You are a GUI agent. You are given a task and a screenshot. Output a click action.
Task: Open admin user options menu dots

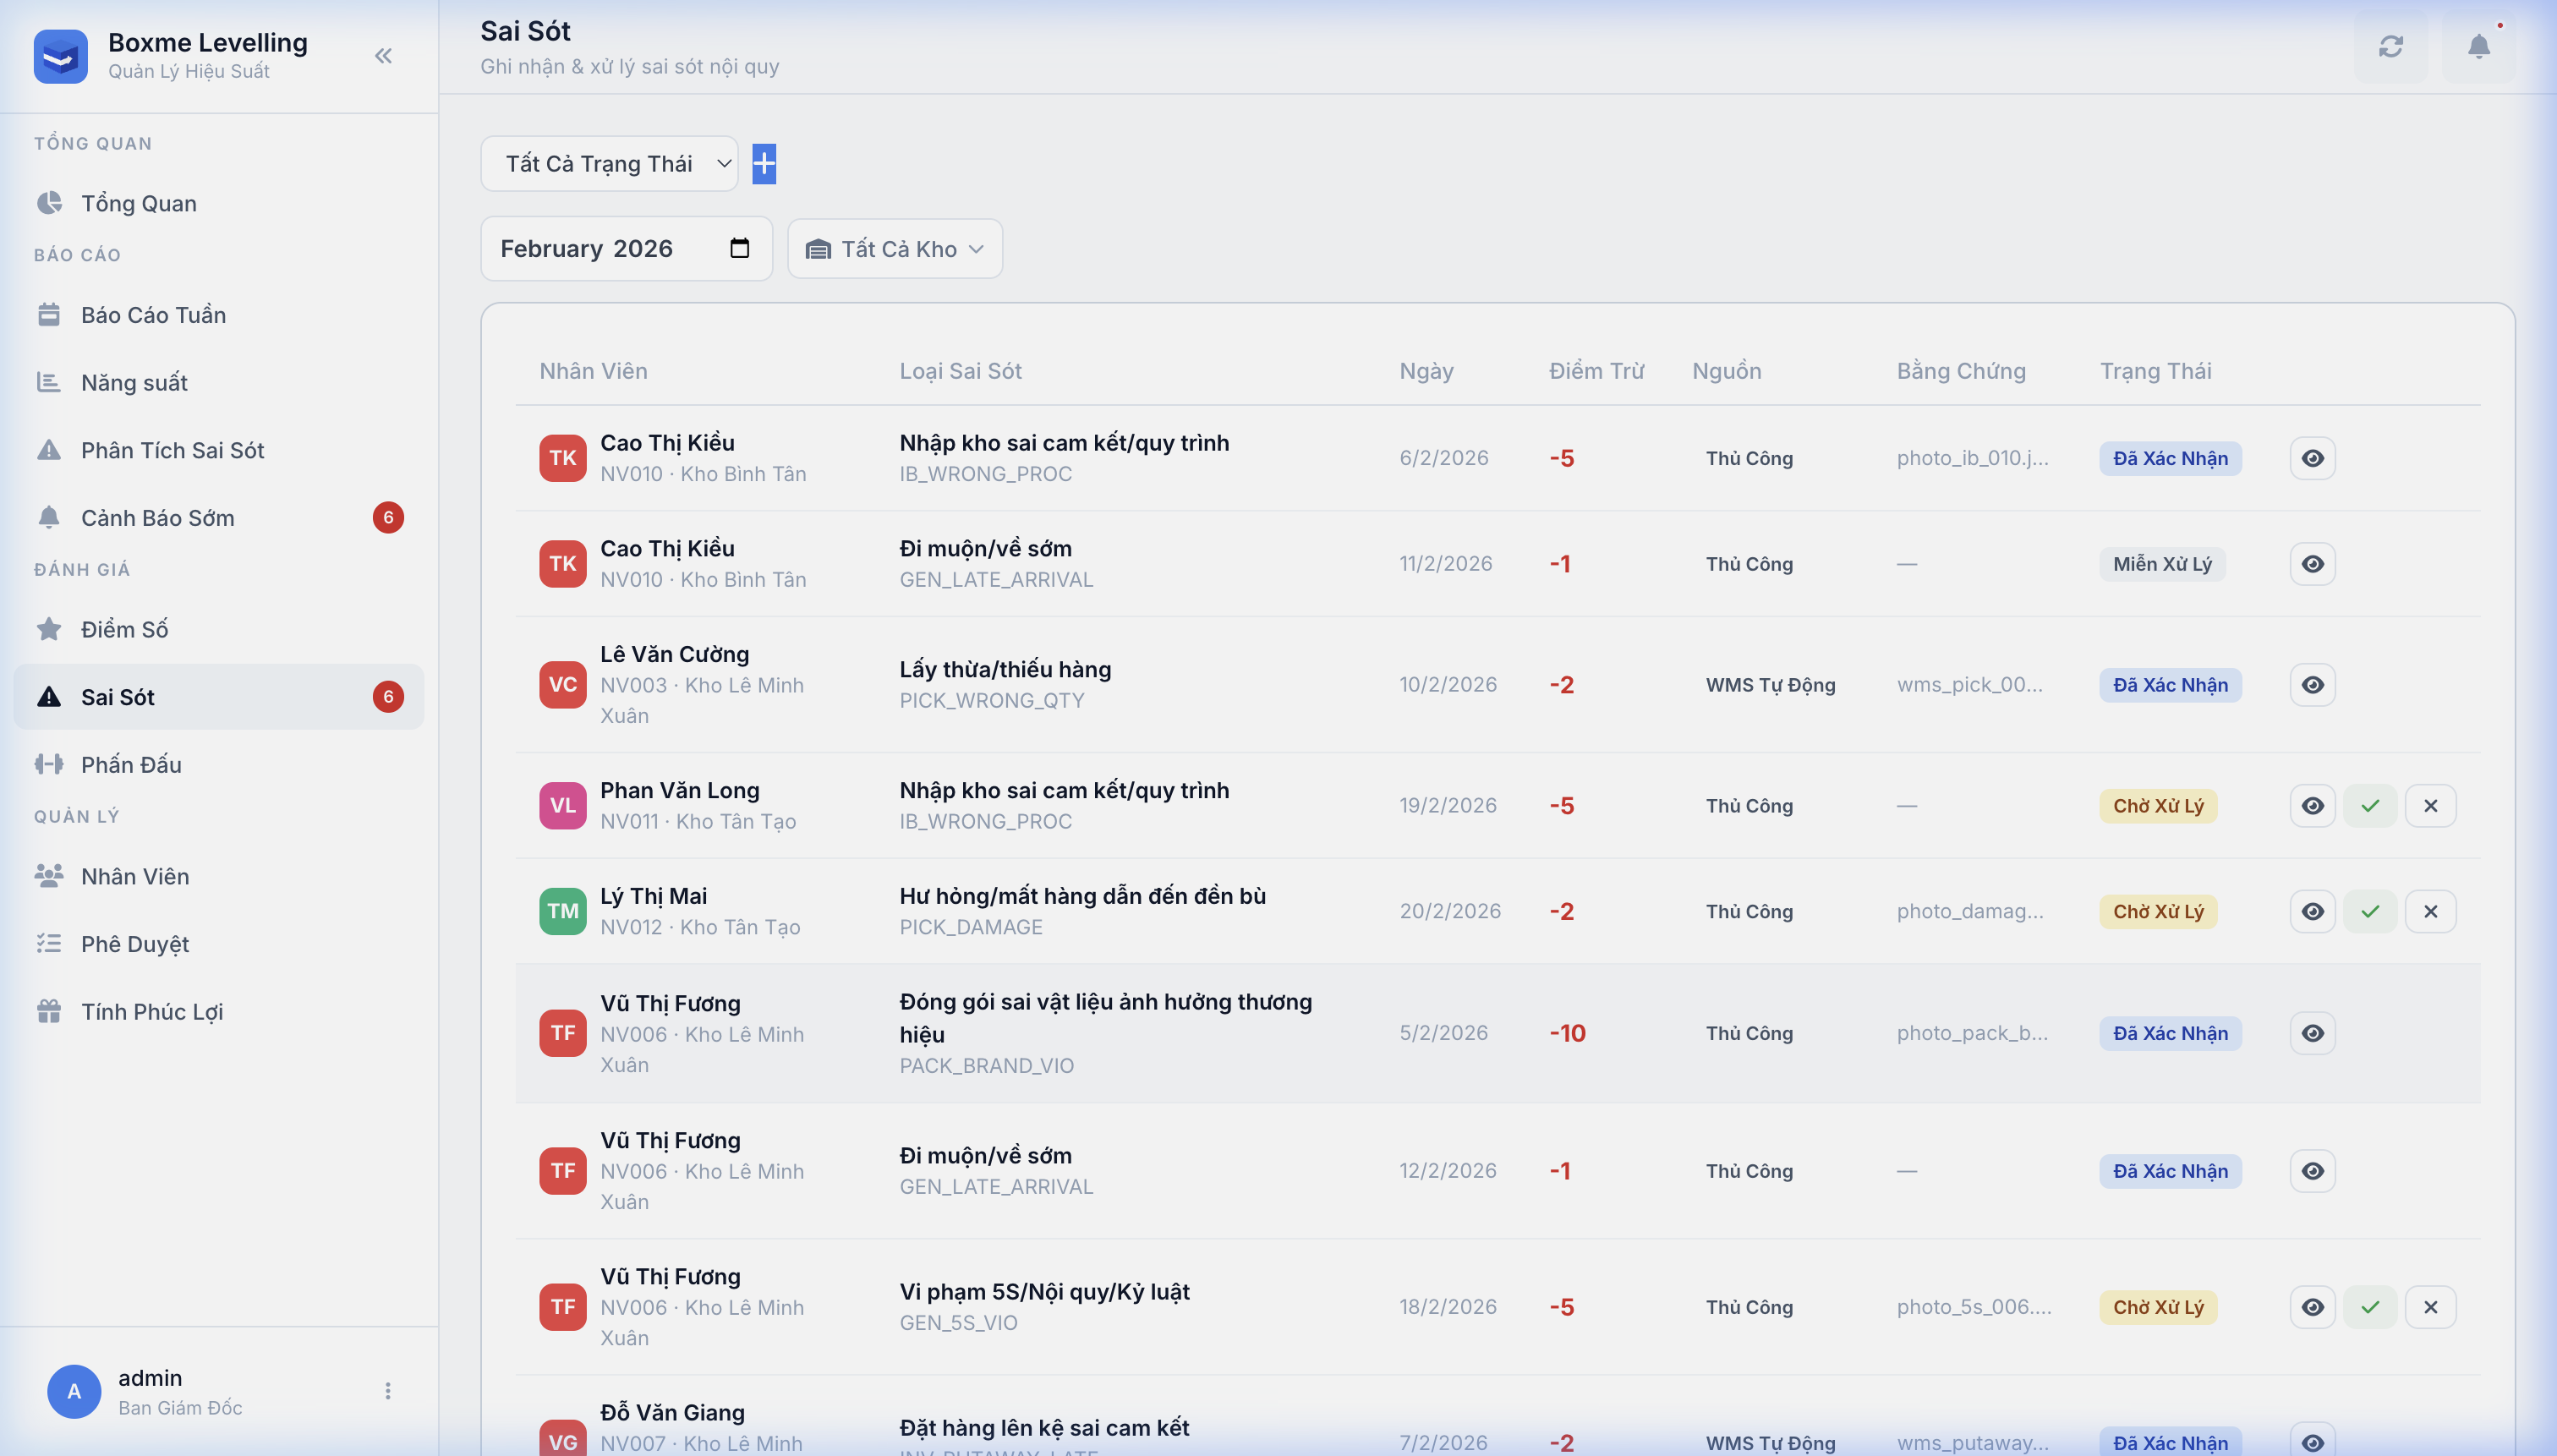(x=388, y=1391)
